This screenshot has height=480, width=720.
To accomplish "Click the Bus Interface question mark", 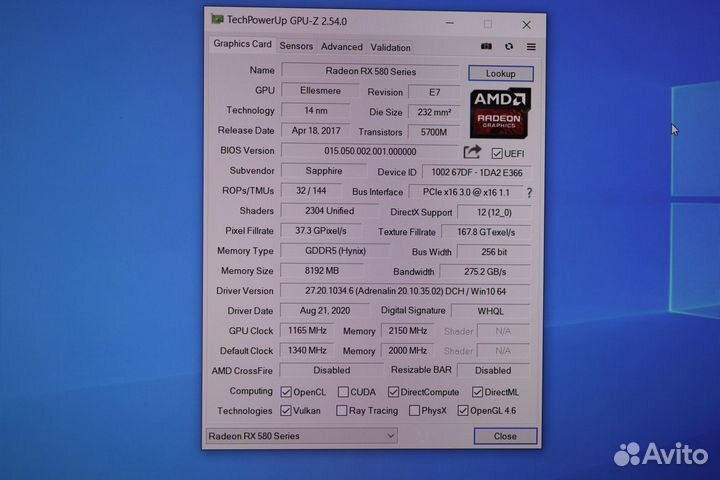I will pos(529,193).
